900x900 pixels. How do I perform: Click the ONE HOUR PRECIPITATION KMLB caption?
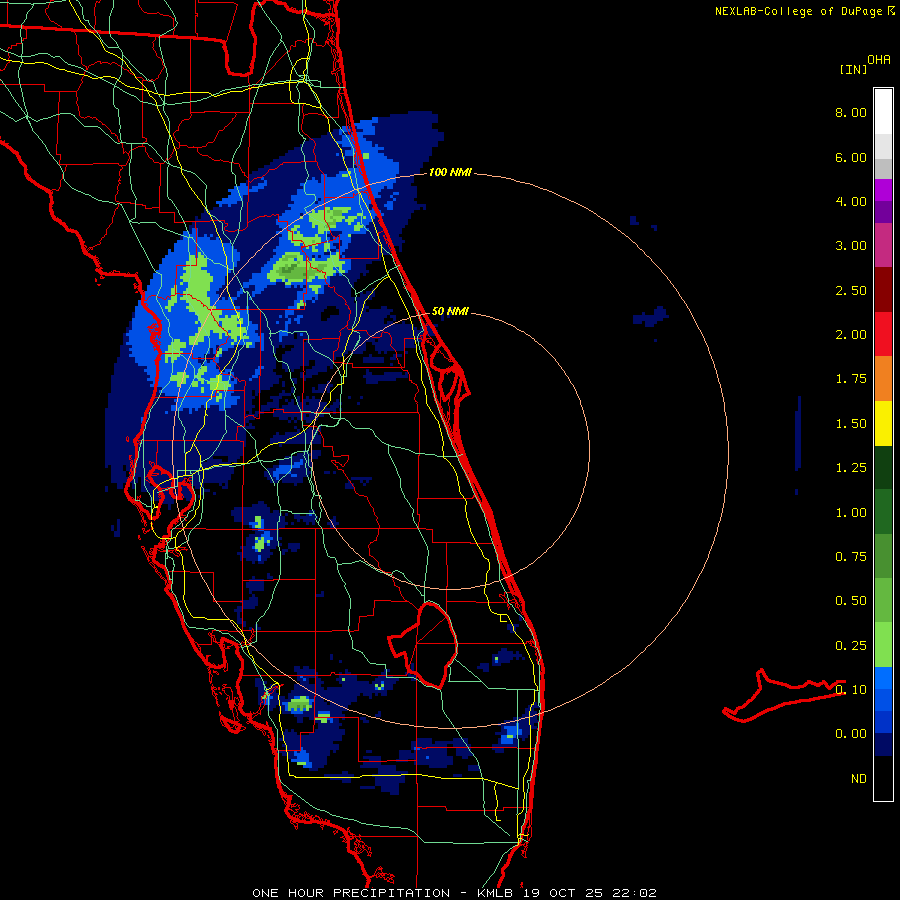click(454, 893)
